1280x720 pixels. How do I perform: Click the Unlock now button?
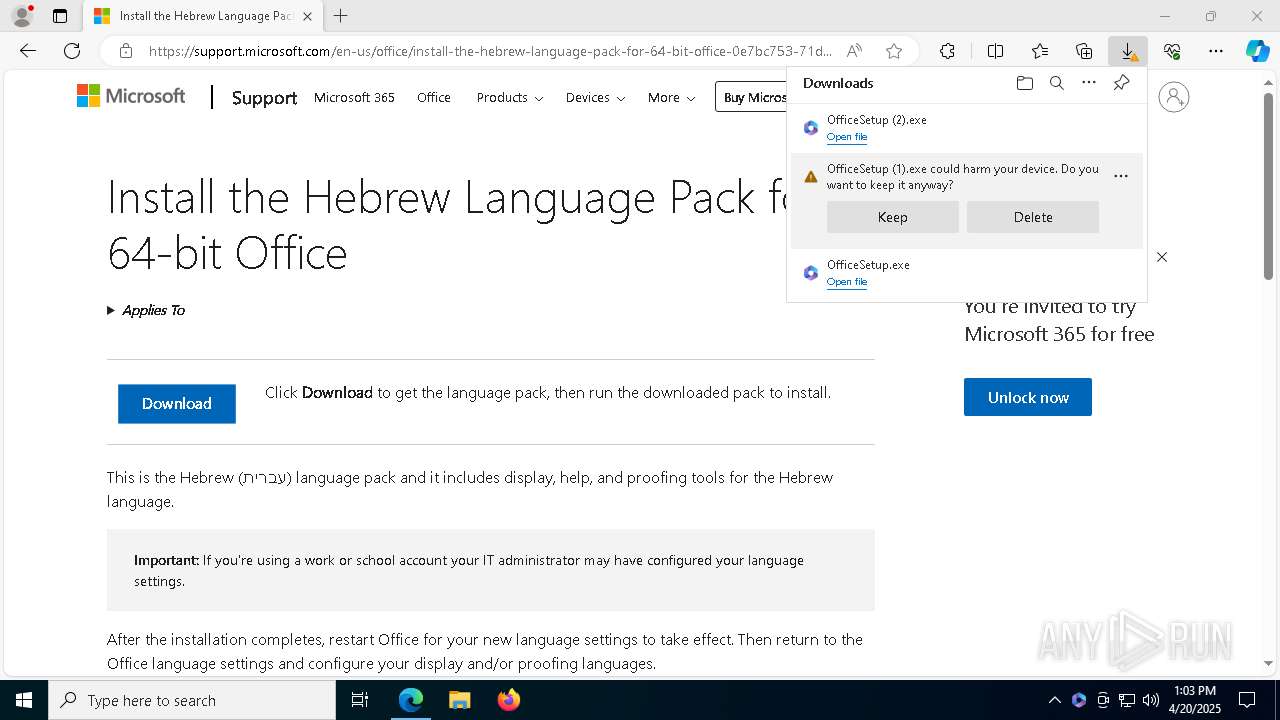[x=1028, y=397]
